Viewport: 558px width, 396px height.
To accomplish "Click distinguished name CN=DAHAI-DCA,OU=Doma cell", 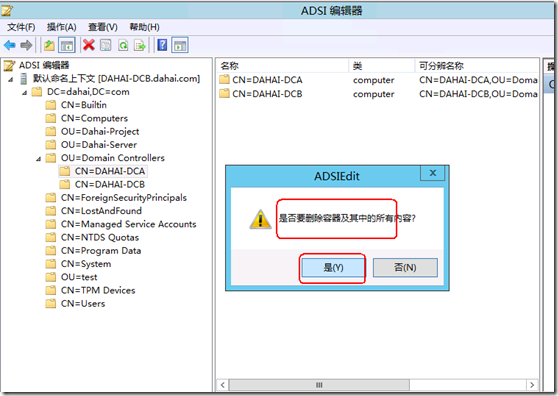I will click(x=478, y=80).
